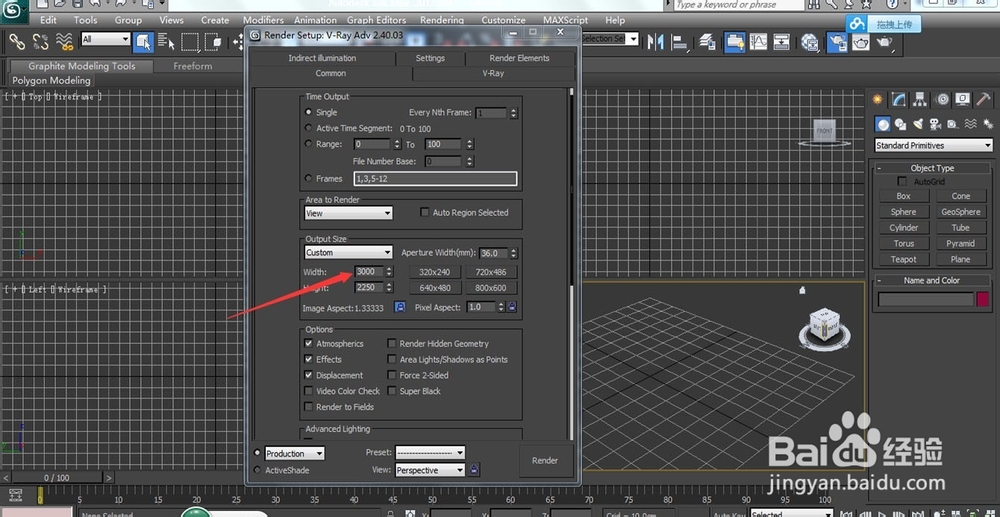The image size is (1000, 517).
Task: Open the render View Perspective dropdown
Action: pyautogui.click(x=430, y=470)
